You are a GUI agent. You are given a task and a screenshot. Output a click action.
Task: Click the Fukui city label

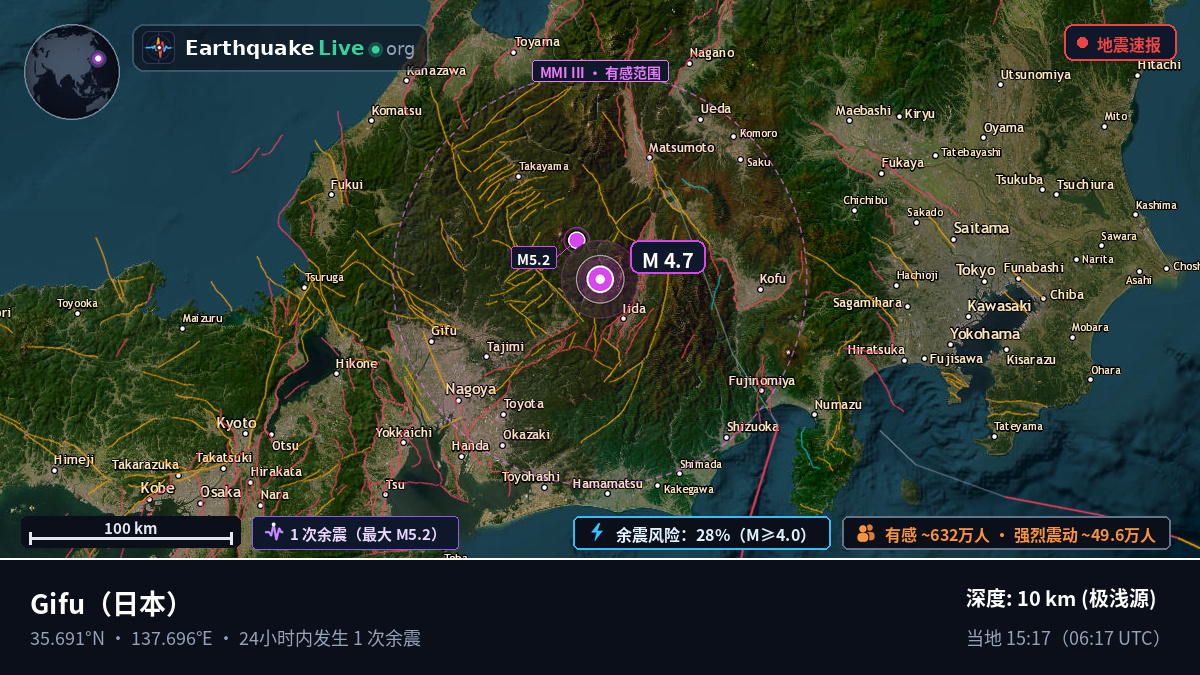coord(347,184)
